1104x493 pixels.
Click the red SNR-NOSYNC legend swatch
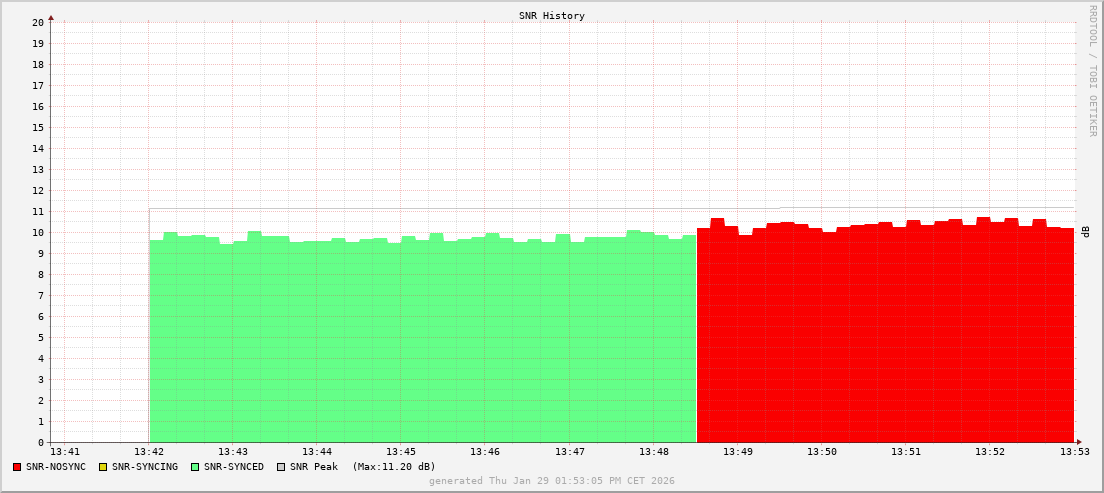(x=17, y=467)
